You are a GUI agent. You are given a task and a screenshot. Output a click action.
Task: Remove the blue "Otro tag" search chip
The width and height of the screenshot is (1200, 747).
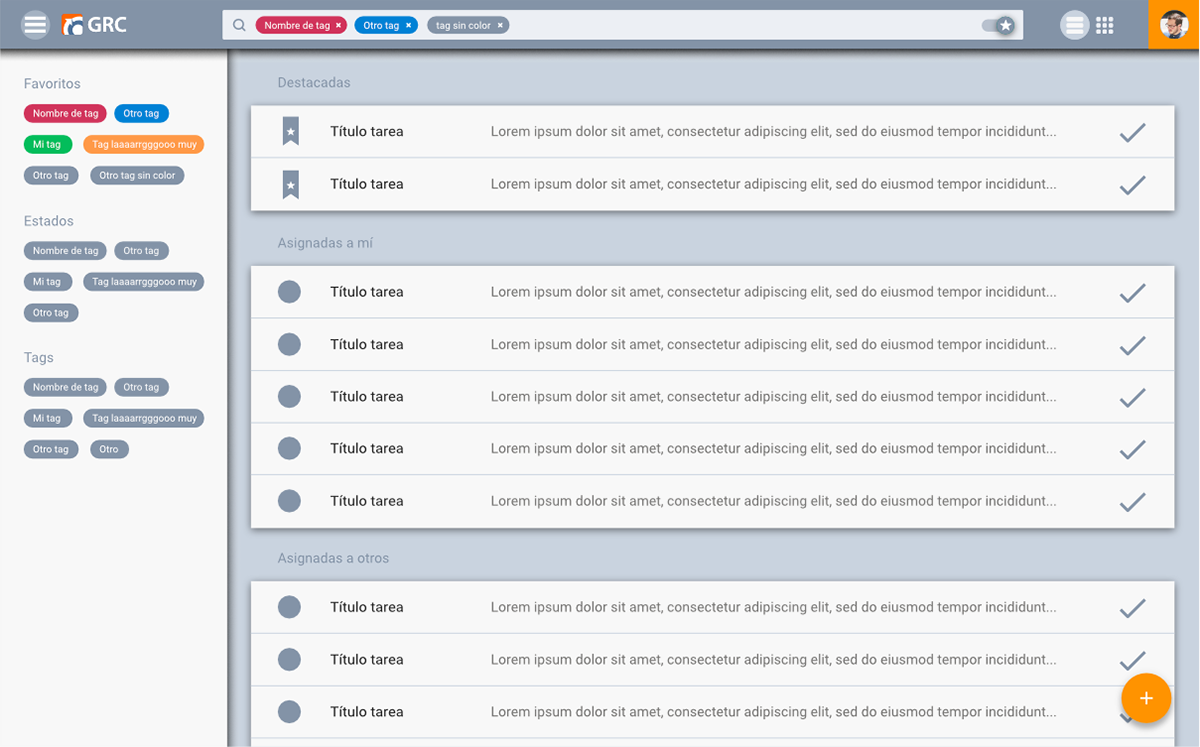[x=408, y=26]
